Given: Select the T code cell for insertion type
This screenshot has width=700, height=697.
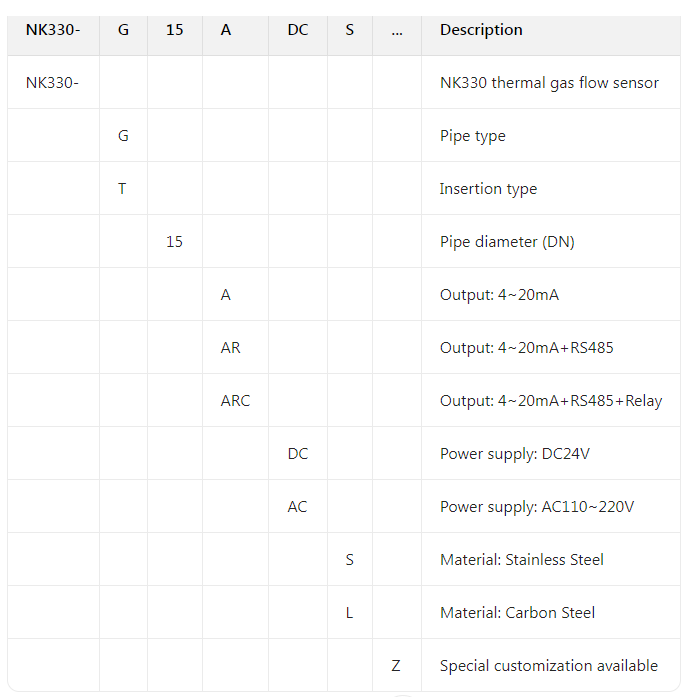Looking at the screenshot, I should 122,188.
